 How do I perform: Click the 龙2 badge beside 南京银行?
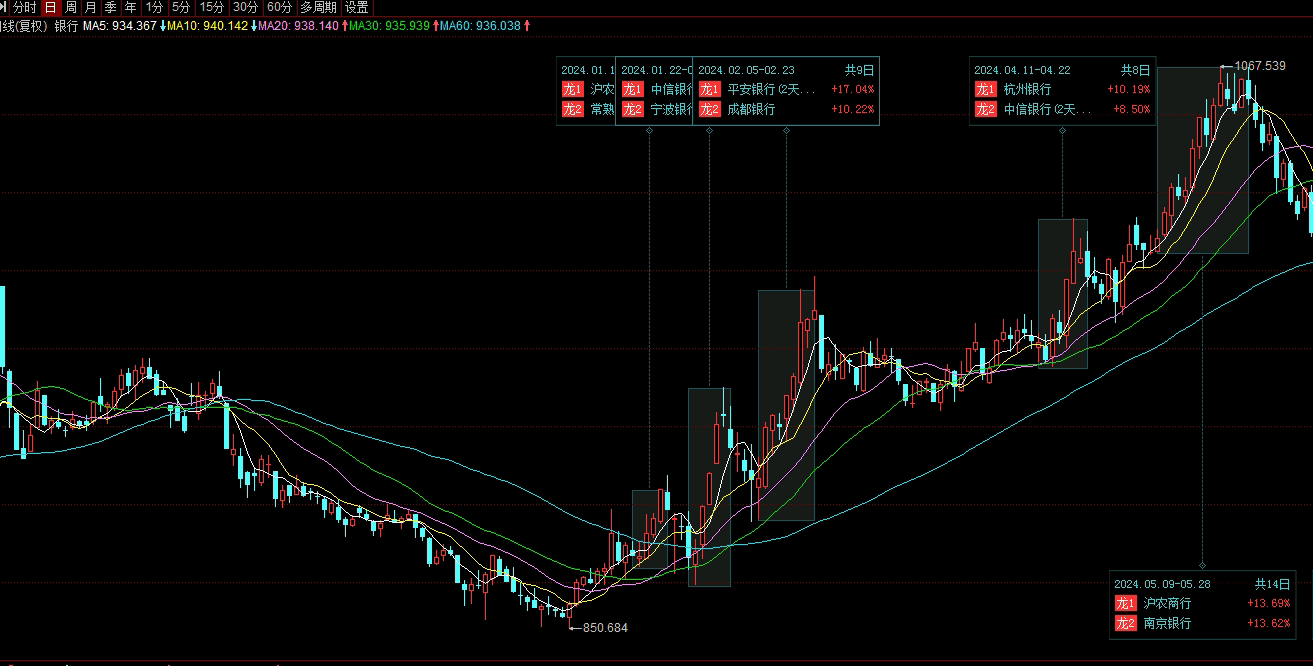pyautogui.click(x=1126, y=623)
